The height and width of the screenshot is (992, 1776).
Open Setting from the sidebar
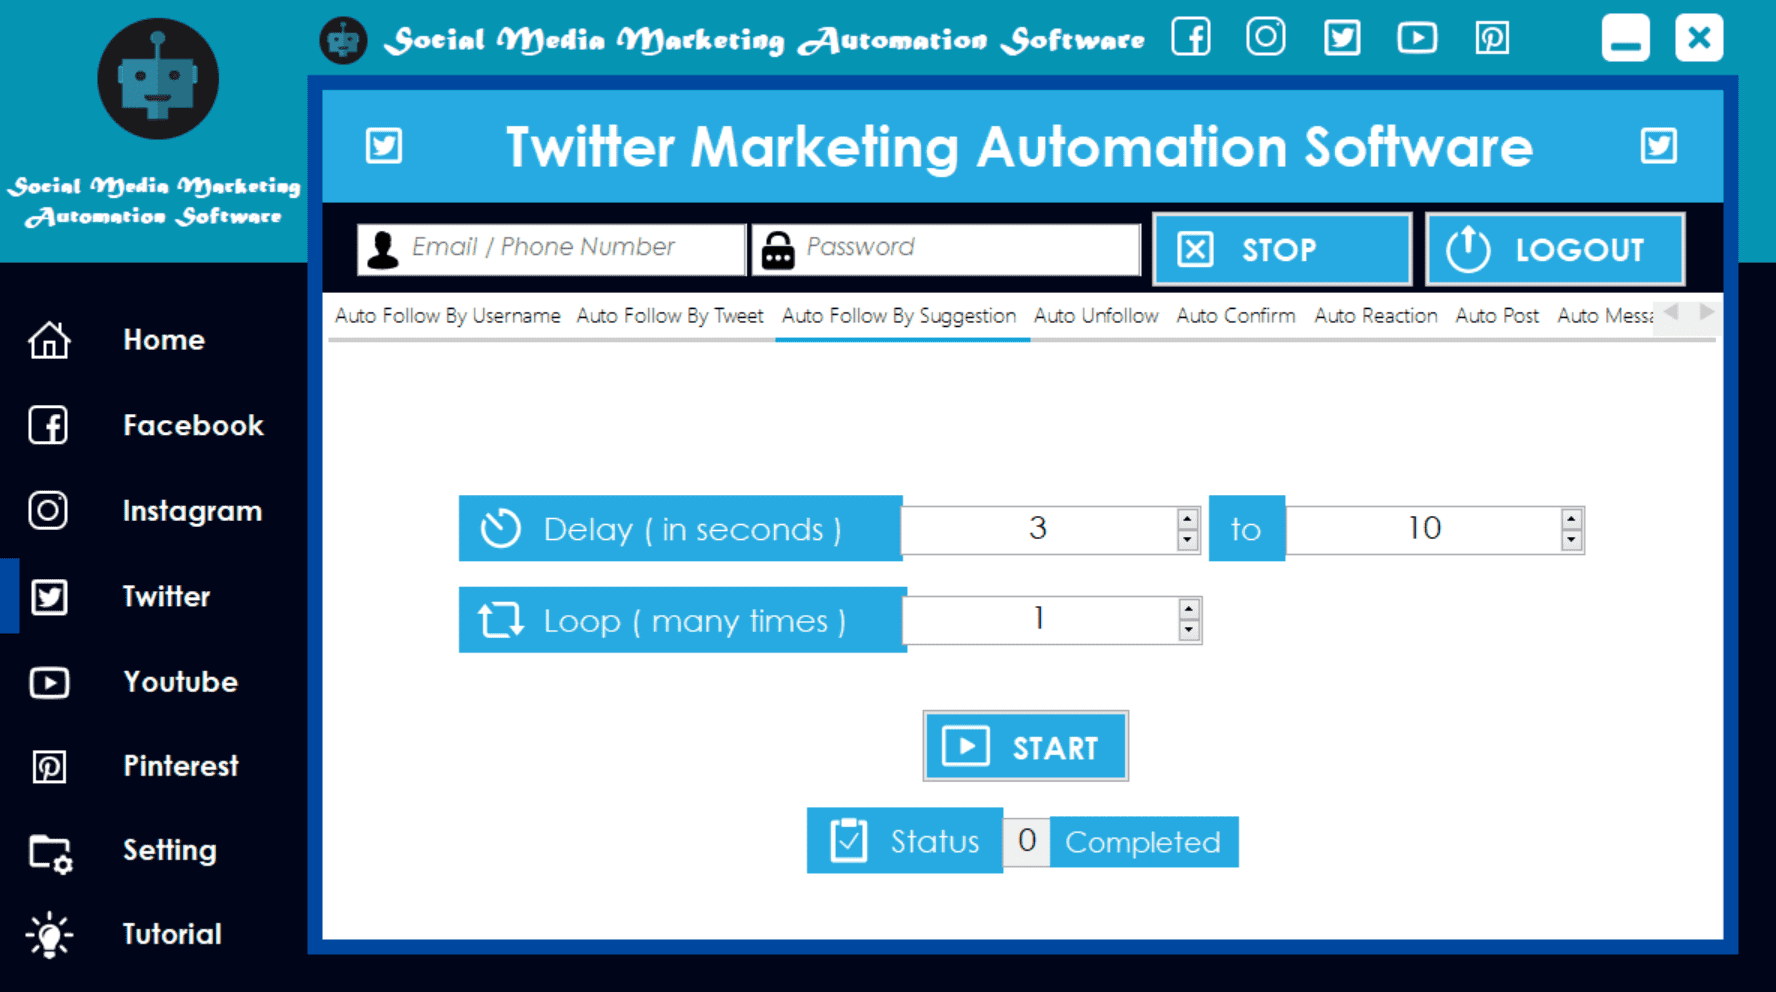(x=168, y=851)
